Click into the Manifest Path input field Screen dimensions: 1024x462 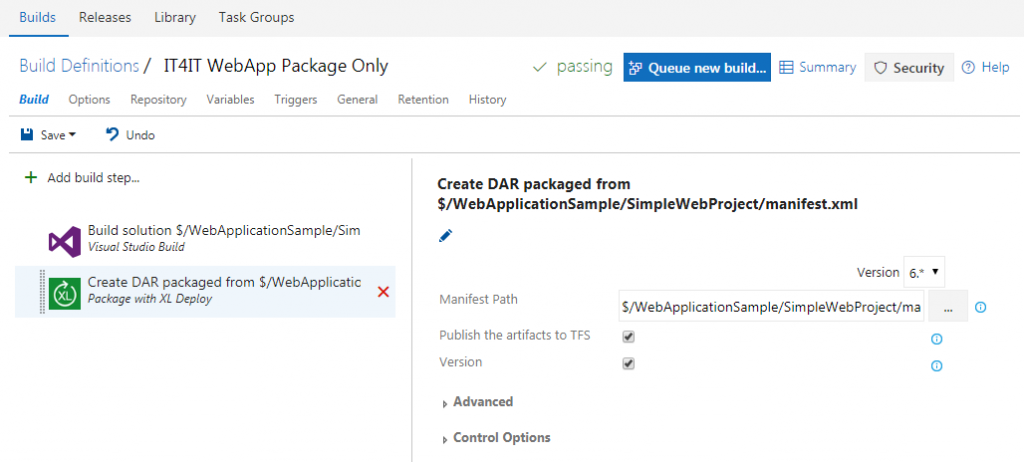[x=772, y=306]
